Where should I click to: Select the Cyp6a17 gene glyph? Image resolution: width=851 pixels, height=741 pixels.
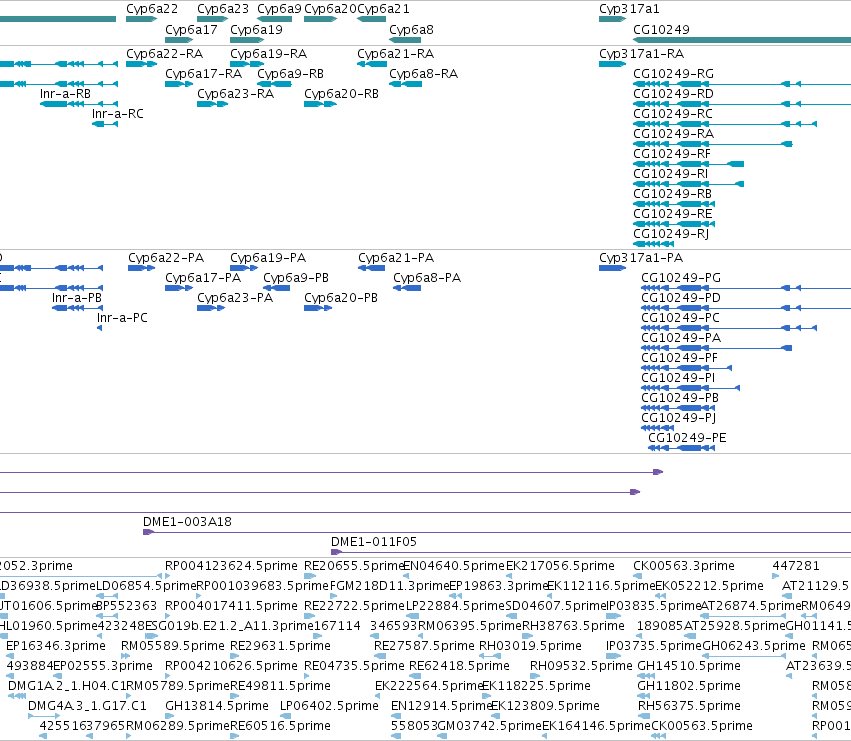click(179, 40)
